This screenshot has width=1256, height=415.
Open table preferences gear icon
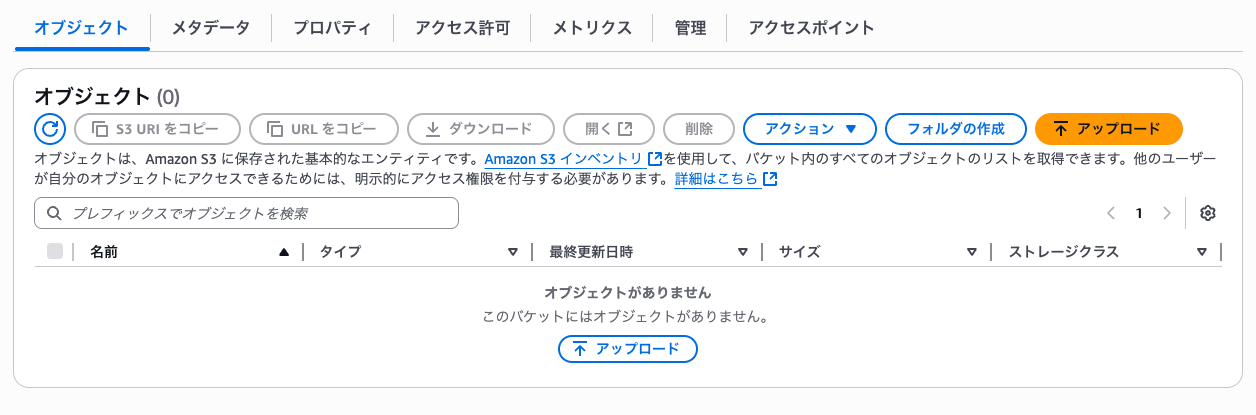point(1207,213)
